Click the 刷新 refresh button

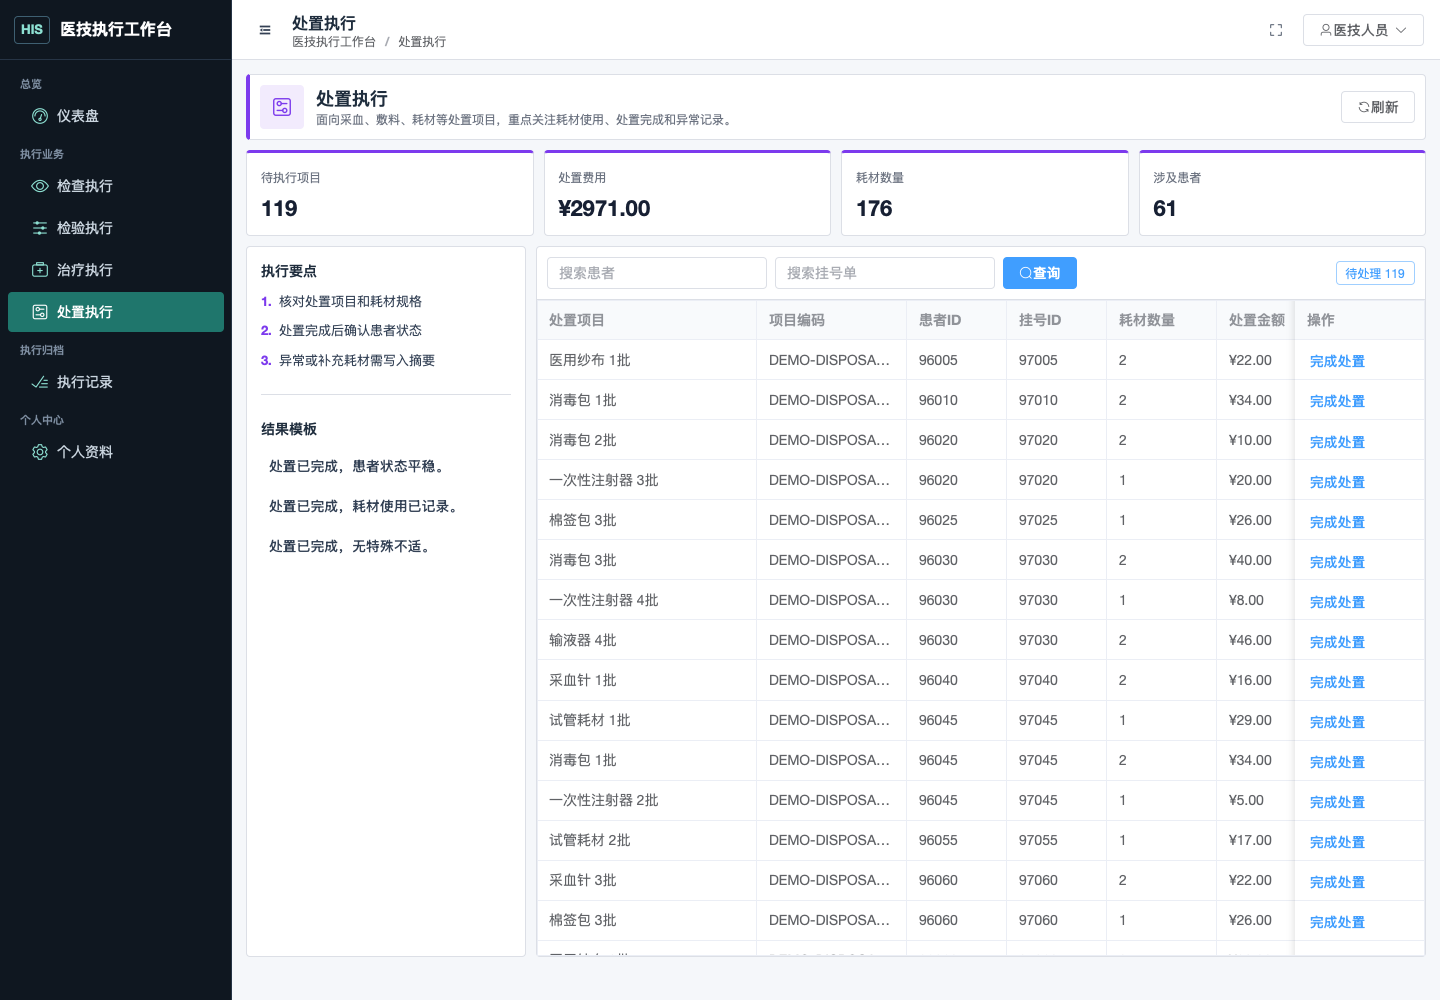point(1377,107)
